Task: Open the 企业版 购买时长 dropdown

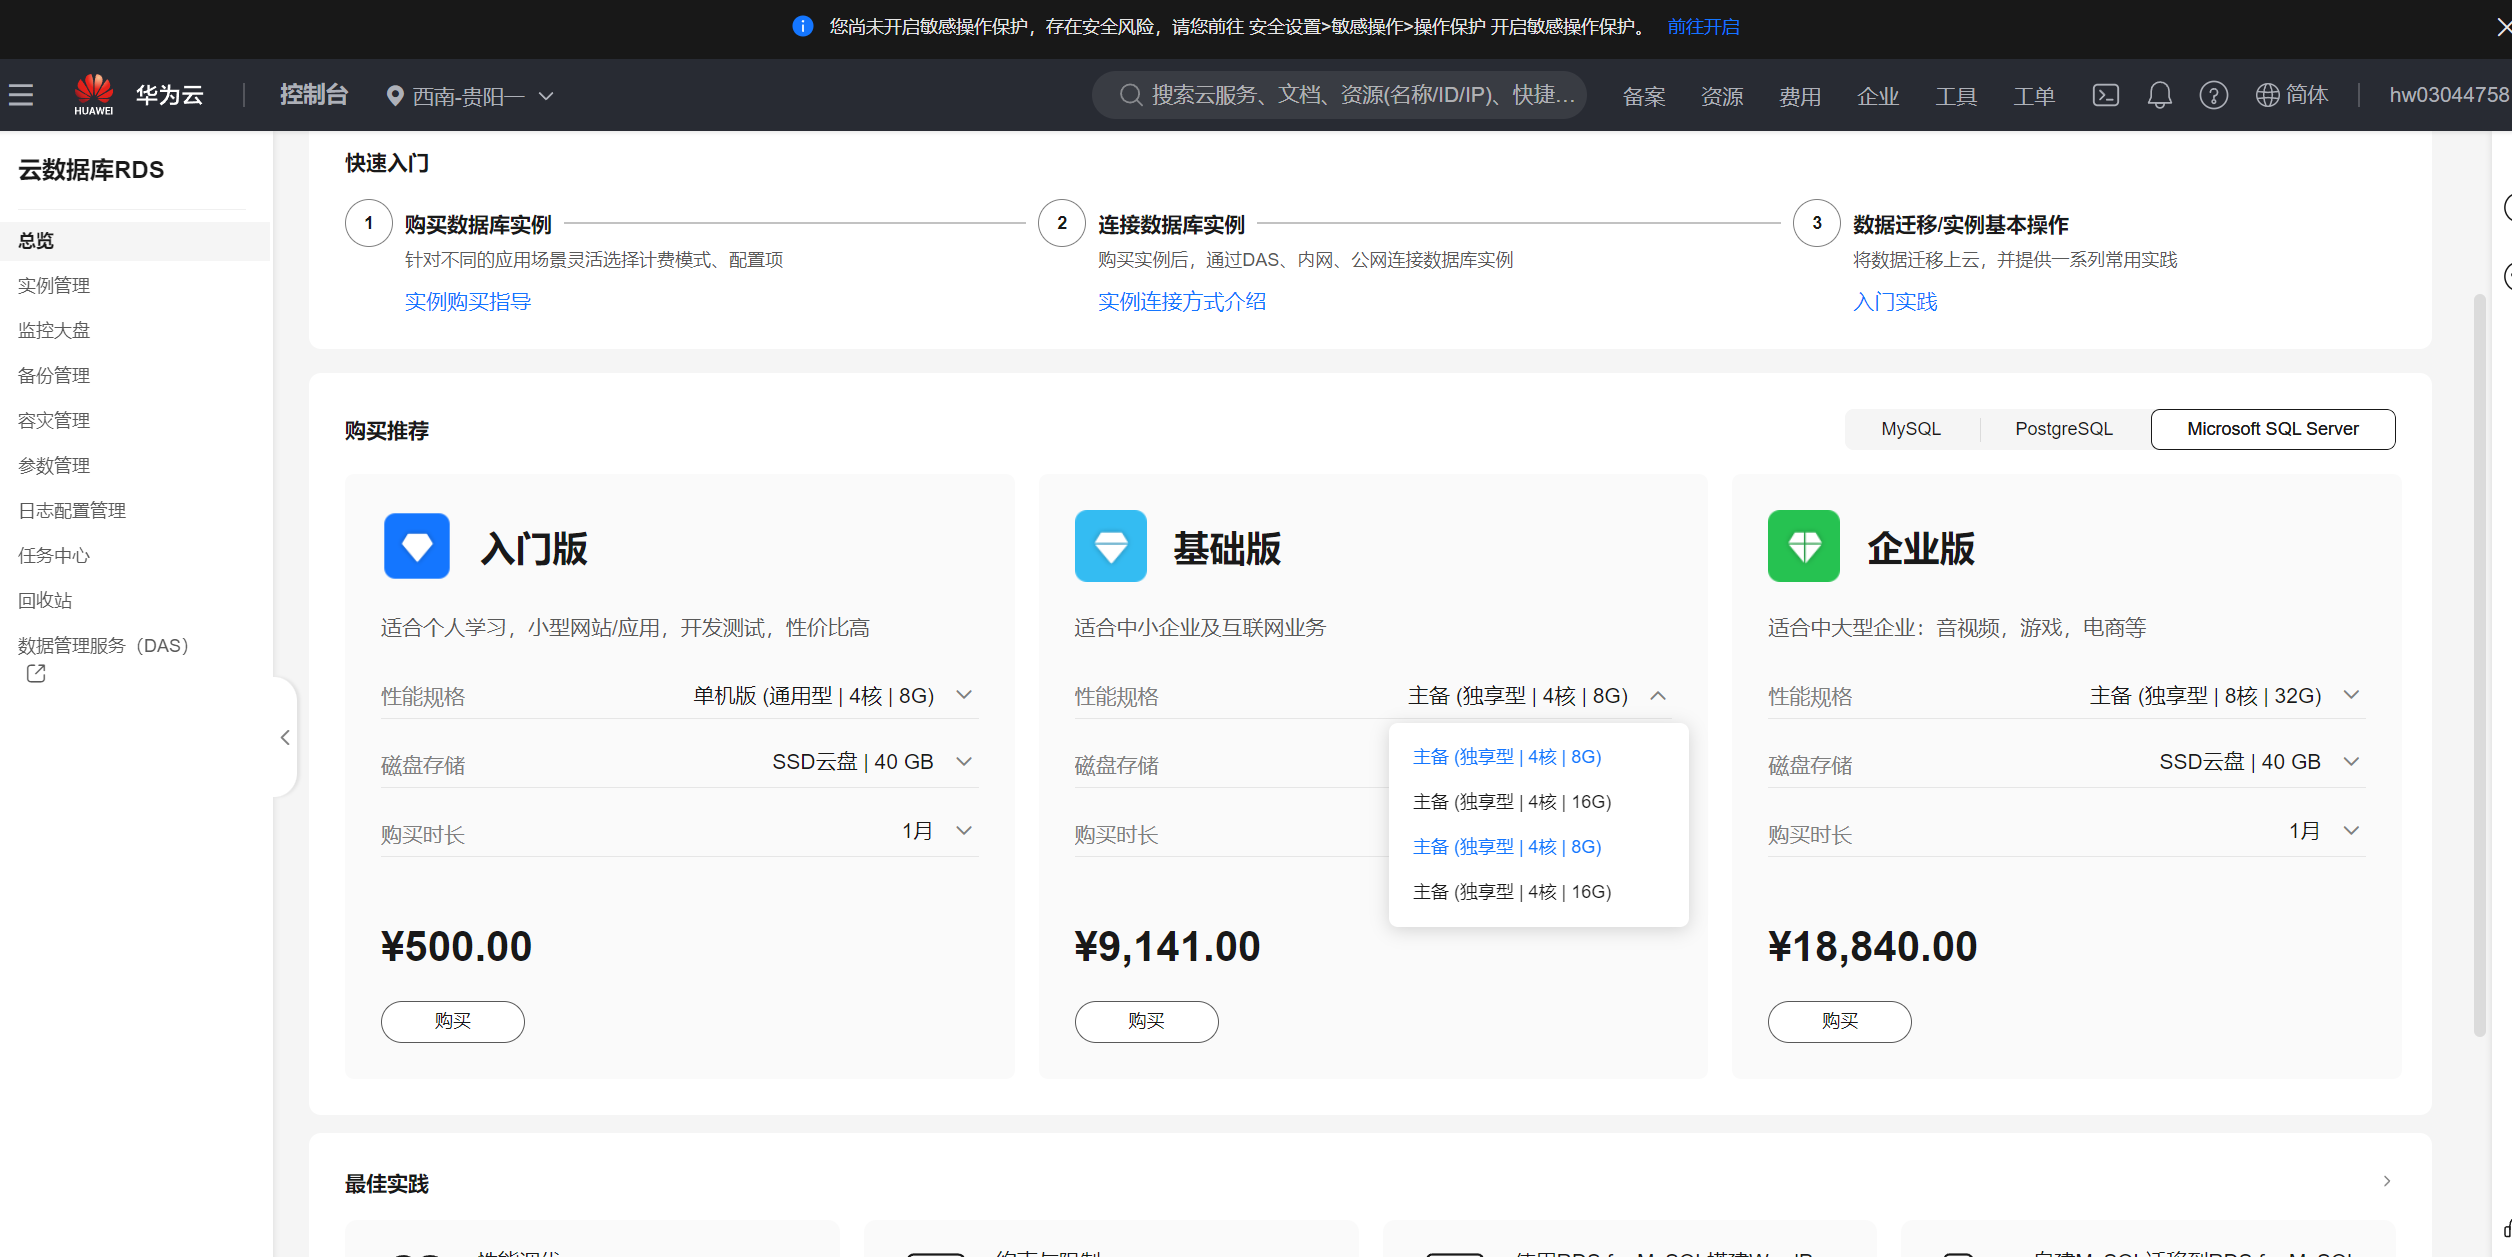Action: pos(2351,831)
